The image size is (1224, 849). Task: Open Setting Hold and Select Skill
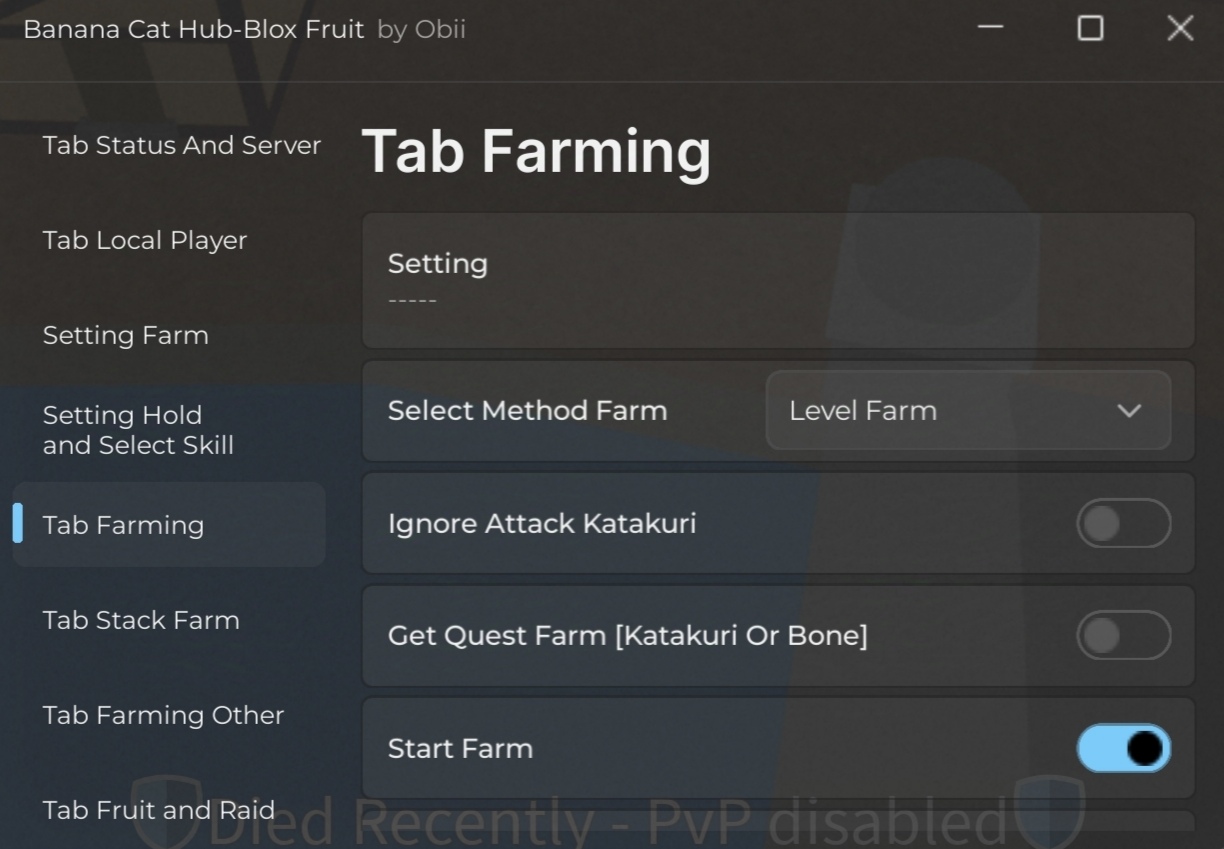pos(138,430)
